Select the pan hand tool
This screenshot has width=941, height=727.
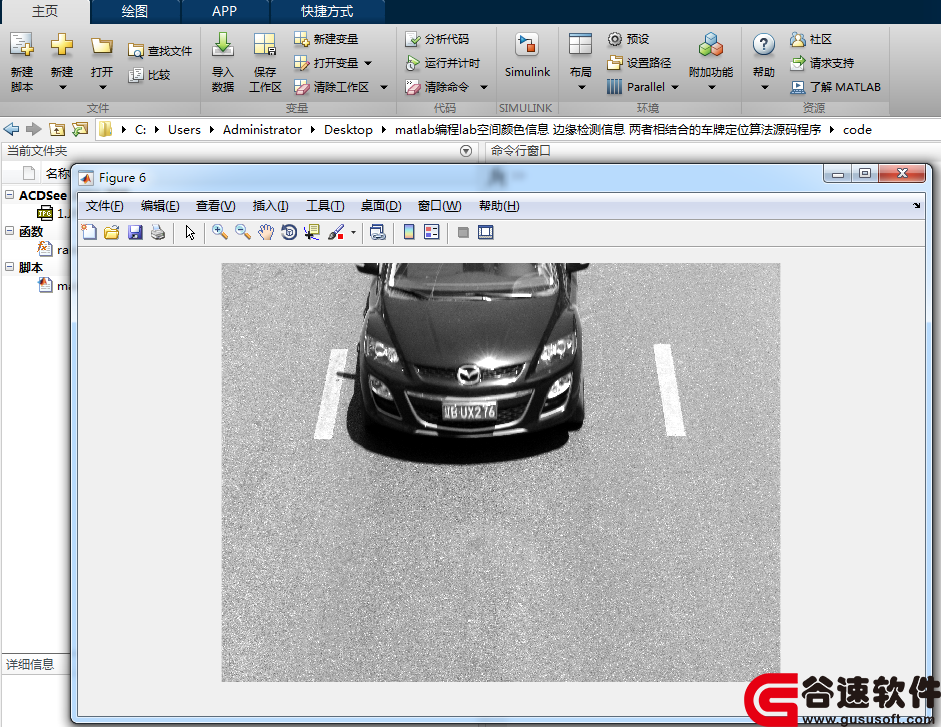[266, 232]
